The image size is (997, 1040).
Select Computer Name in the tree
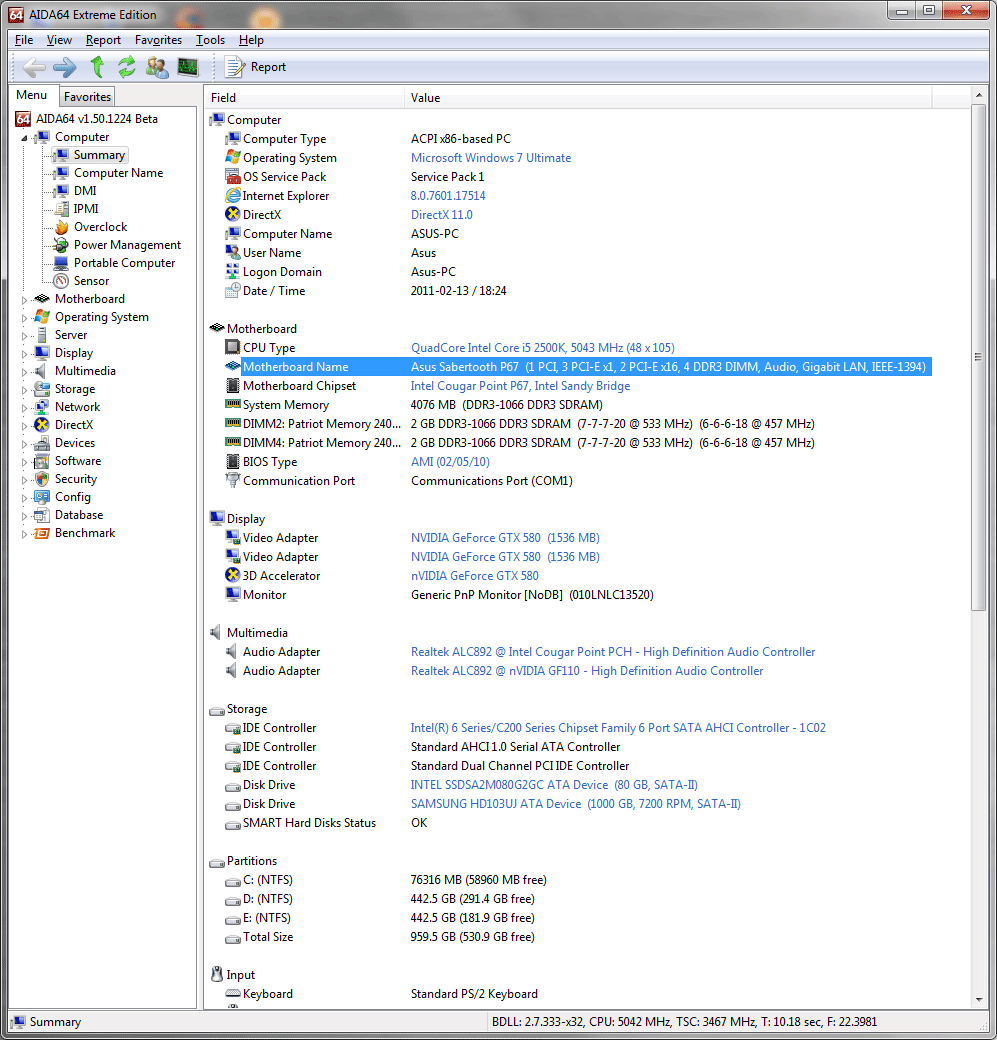(x=118, y=173)
